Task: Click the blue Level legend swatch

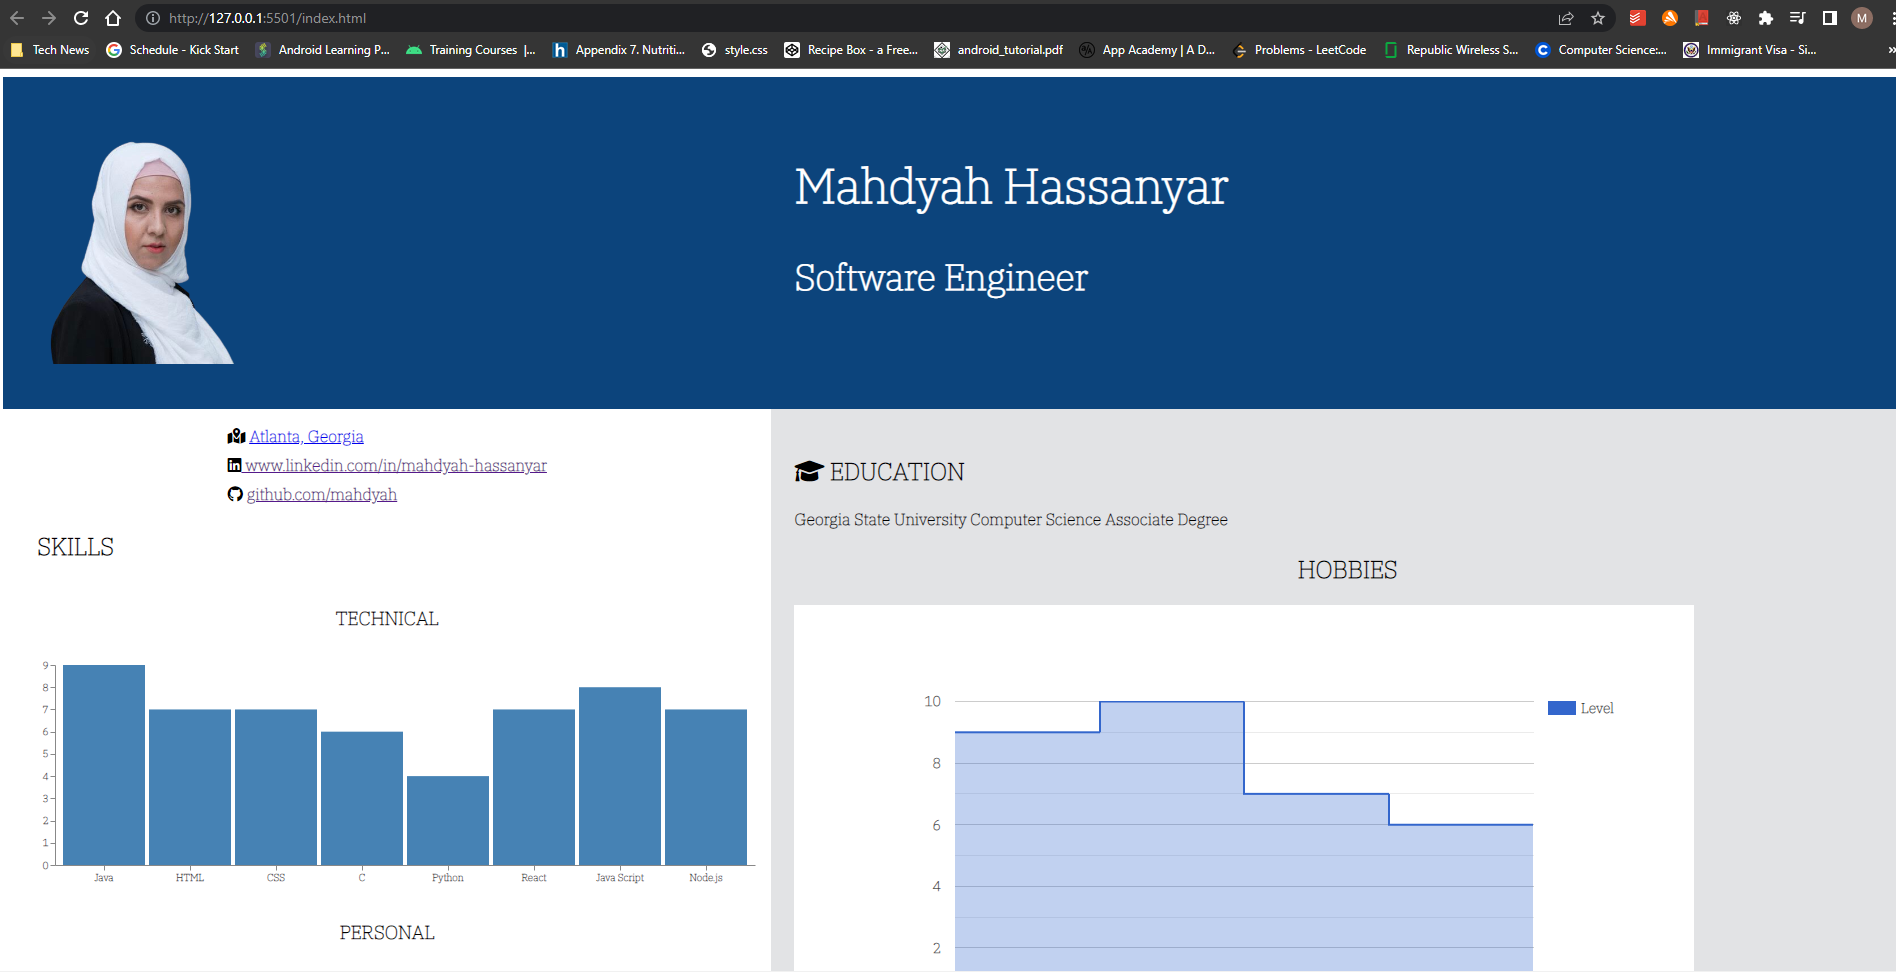Action: [1561, 708]
